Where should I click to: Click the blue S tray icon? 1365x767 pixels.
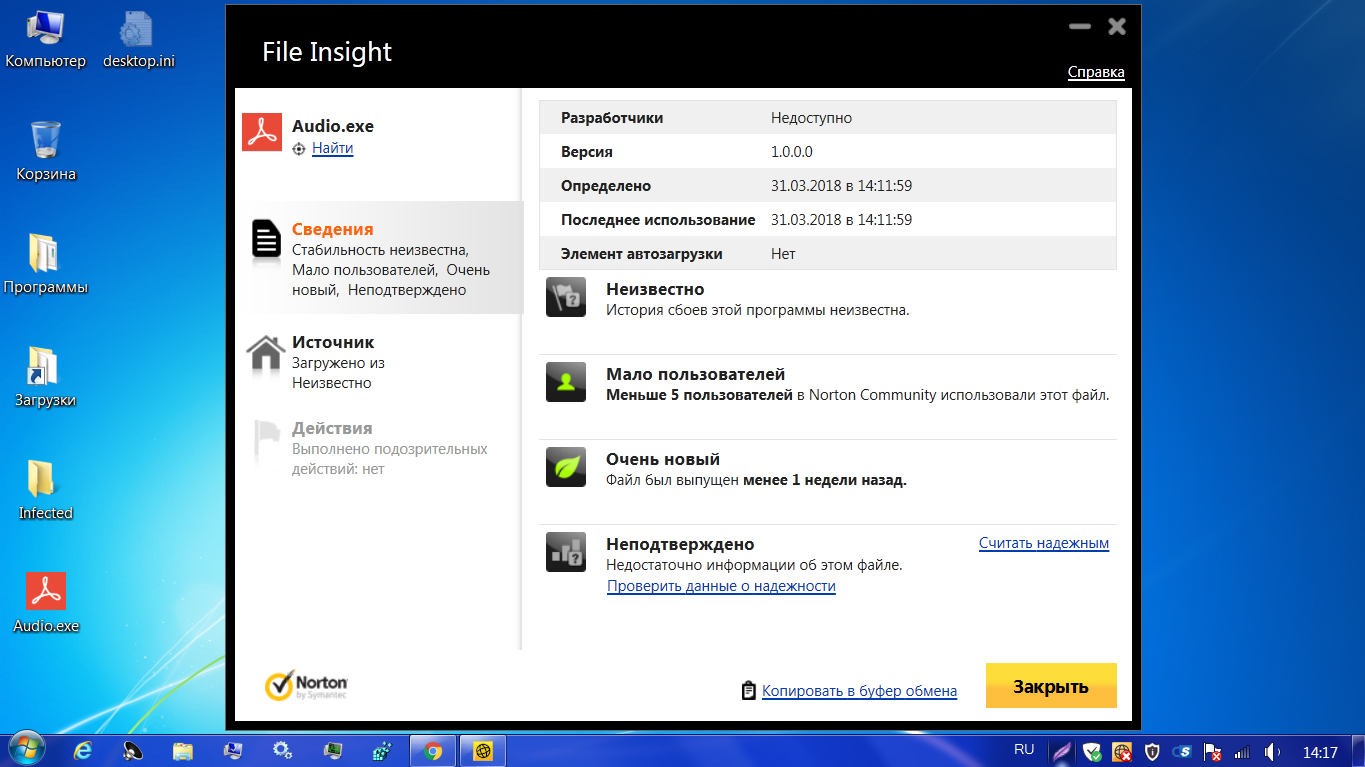point(1183,751)
